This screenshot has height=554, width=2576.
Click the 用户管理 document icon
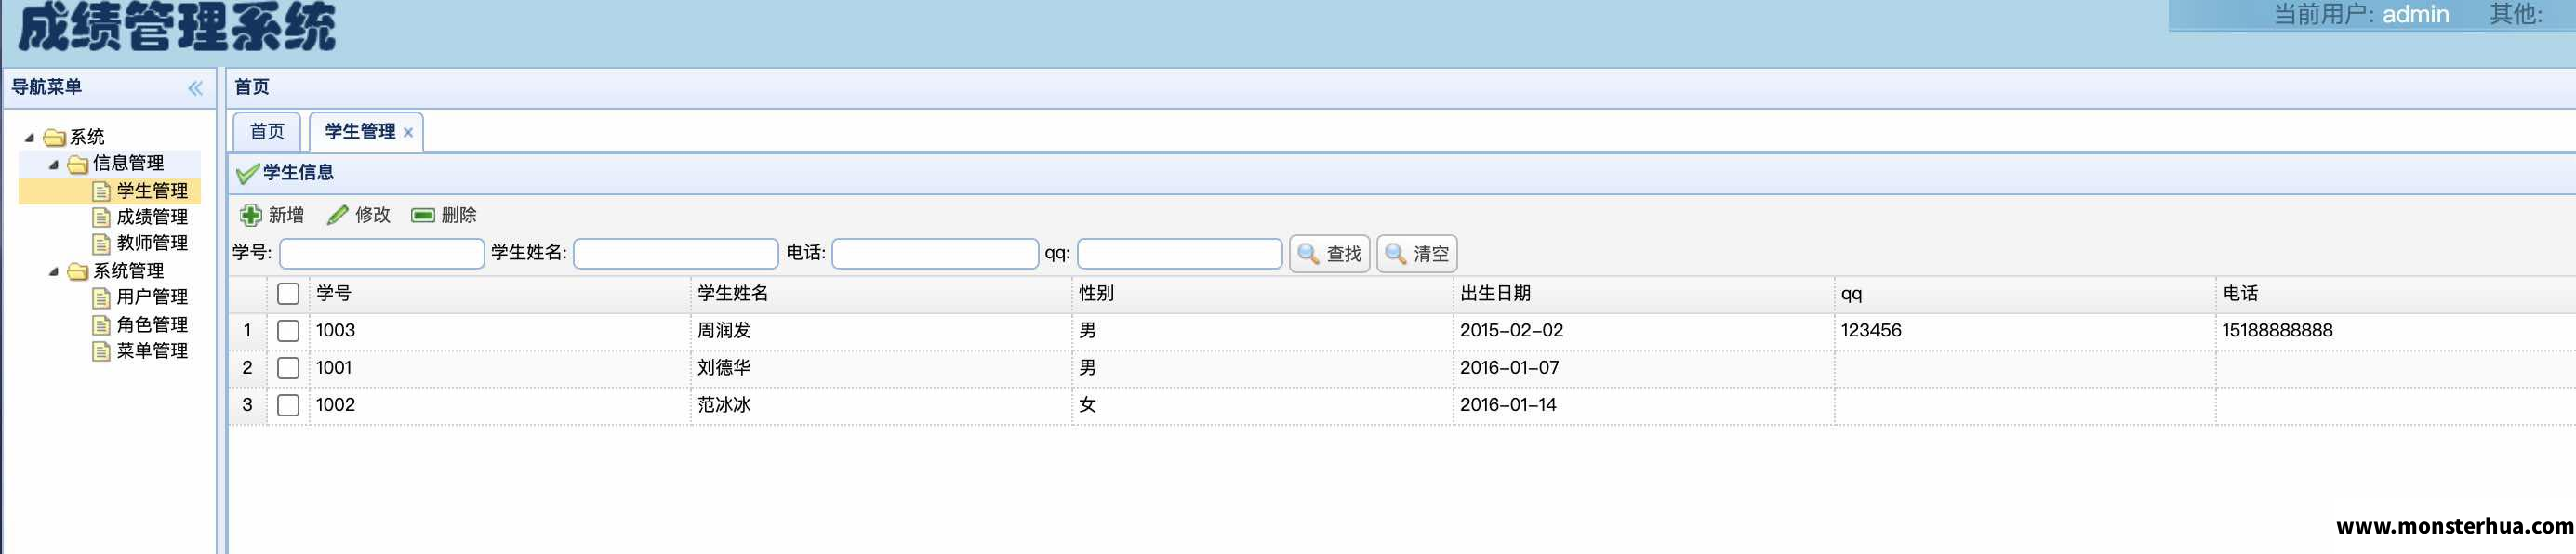(x=101, y=298)
